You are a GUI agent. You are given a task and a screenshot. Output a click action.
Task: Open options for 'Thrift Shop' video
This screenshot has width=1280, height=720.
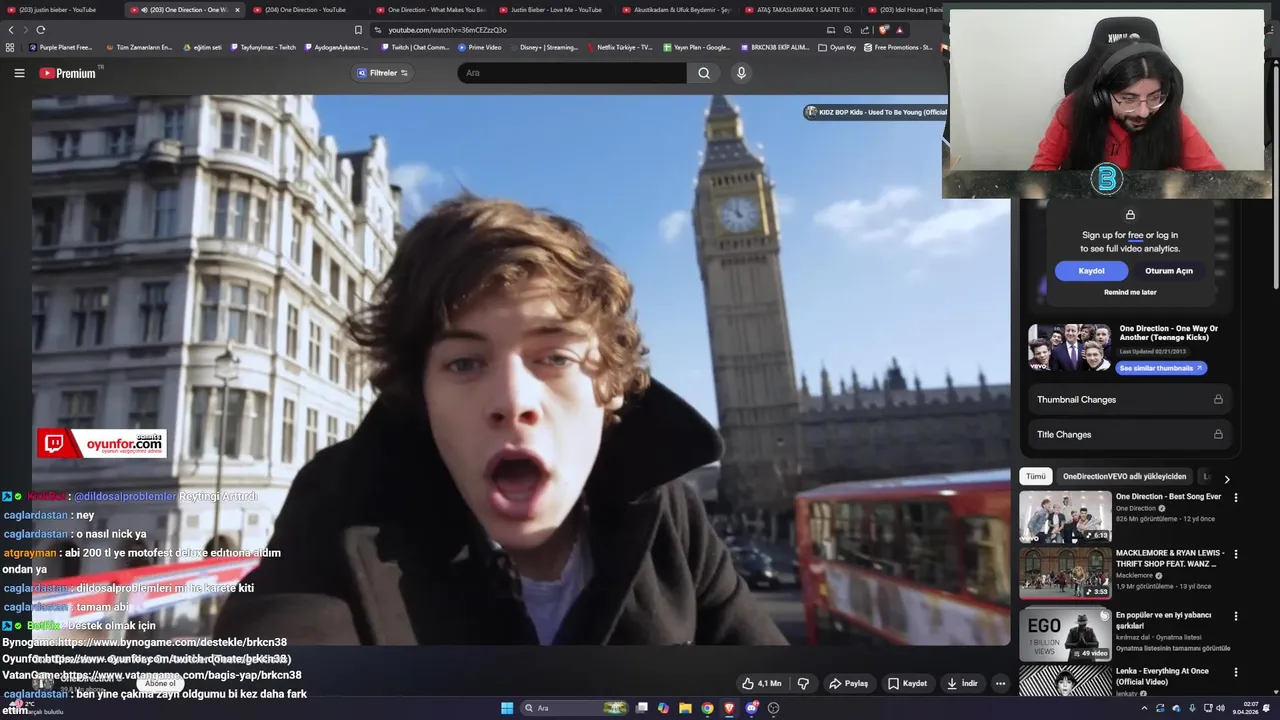coord(1236,554)
